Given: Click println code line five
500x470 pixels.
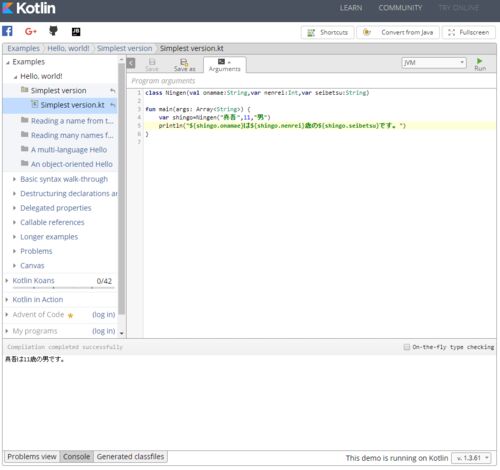Looking at the screenshot, I should point(282,126).
